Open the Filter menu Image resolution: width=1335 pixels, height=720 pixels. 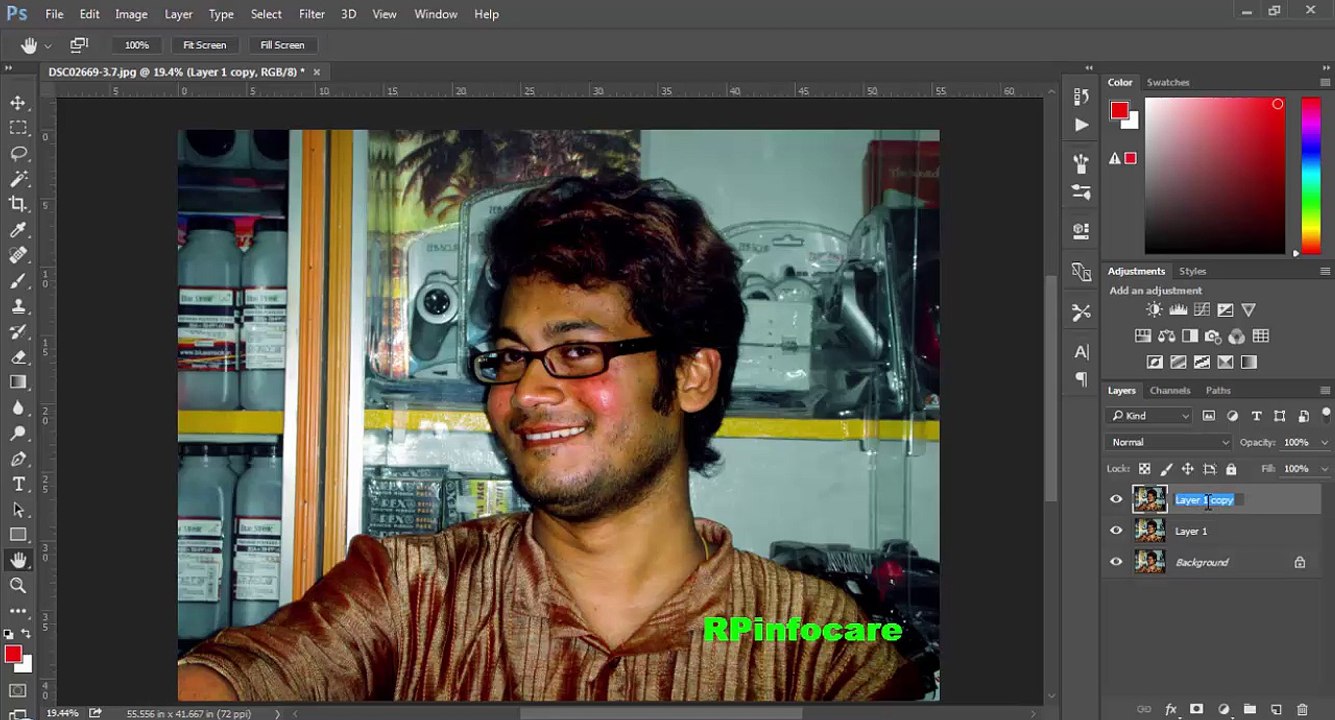click(312, 14)
